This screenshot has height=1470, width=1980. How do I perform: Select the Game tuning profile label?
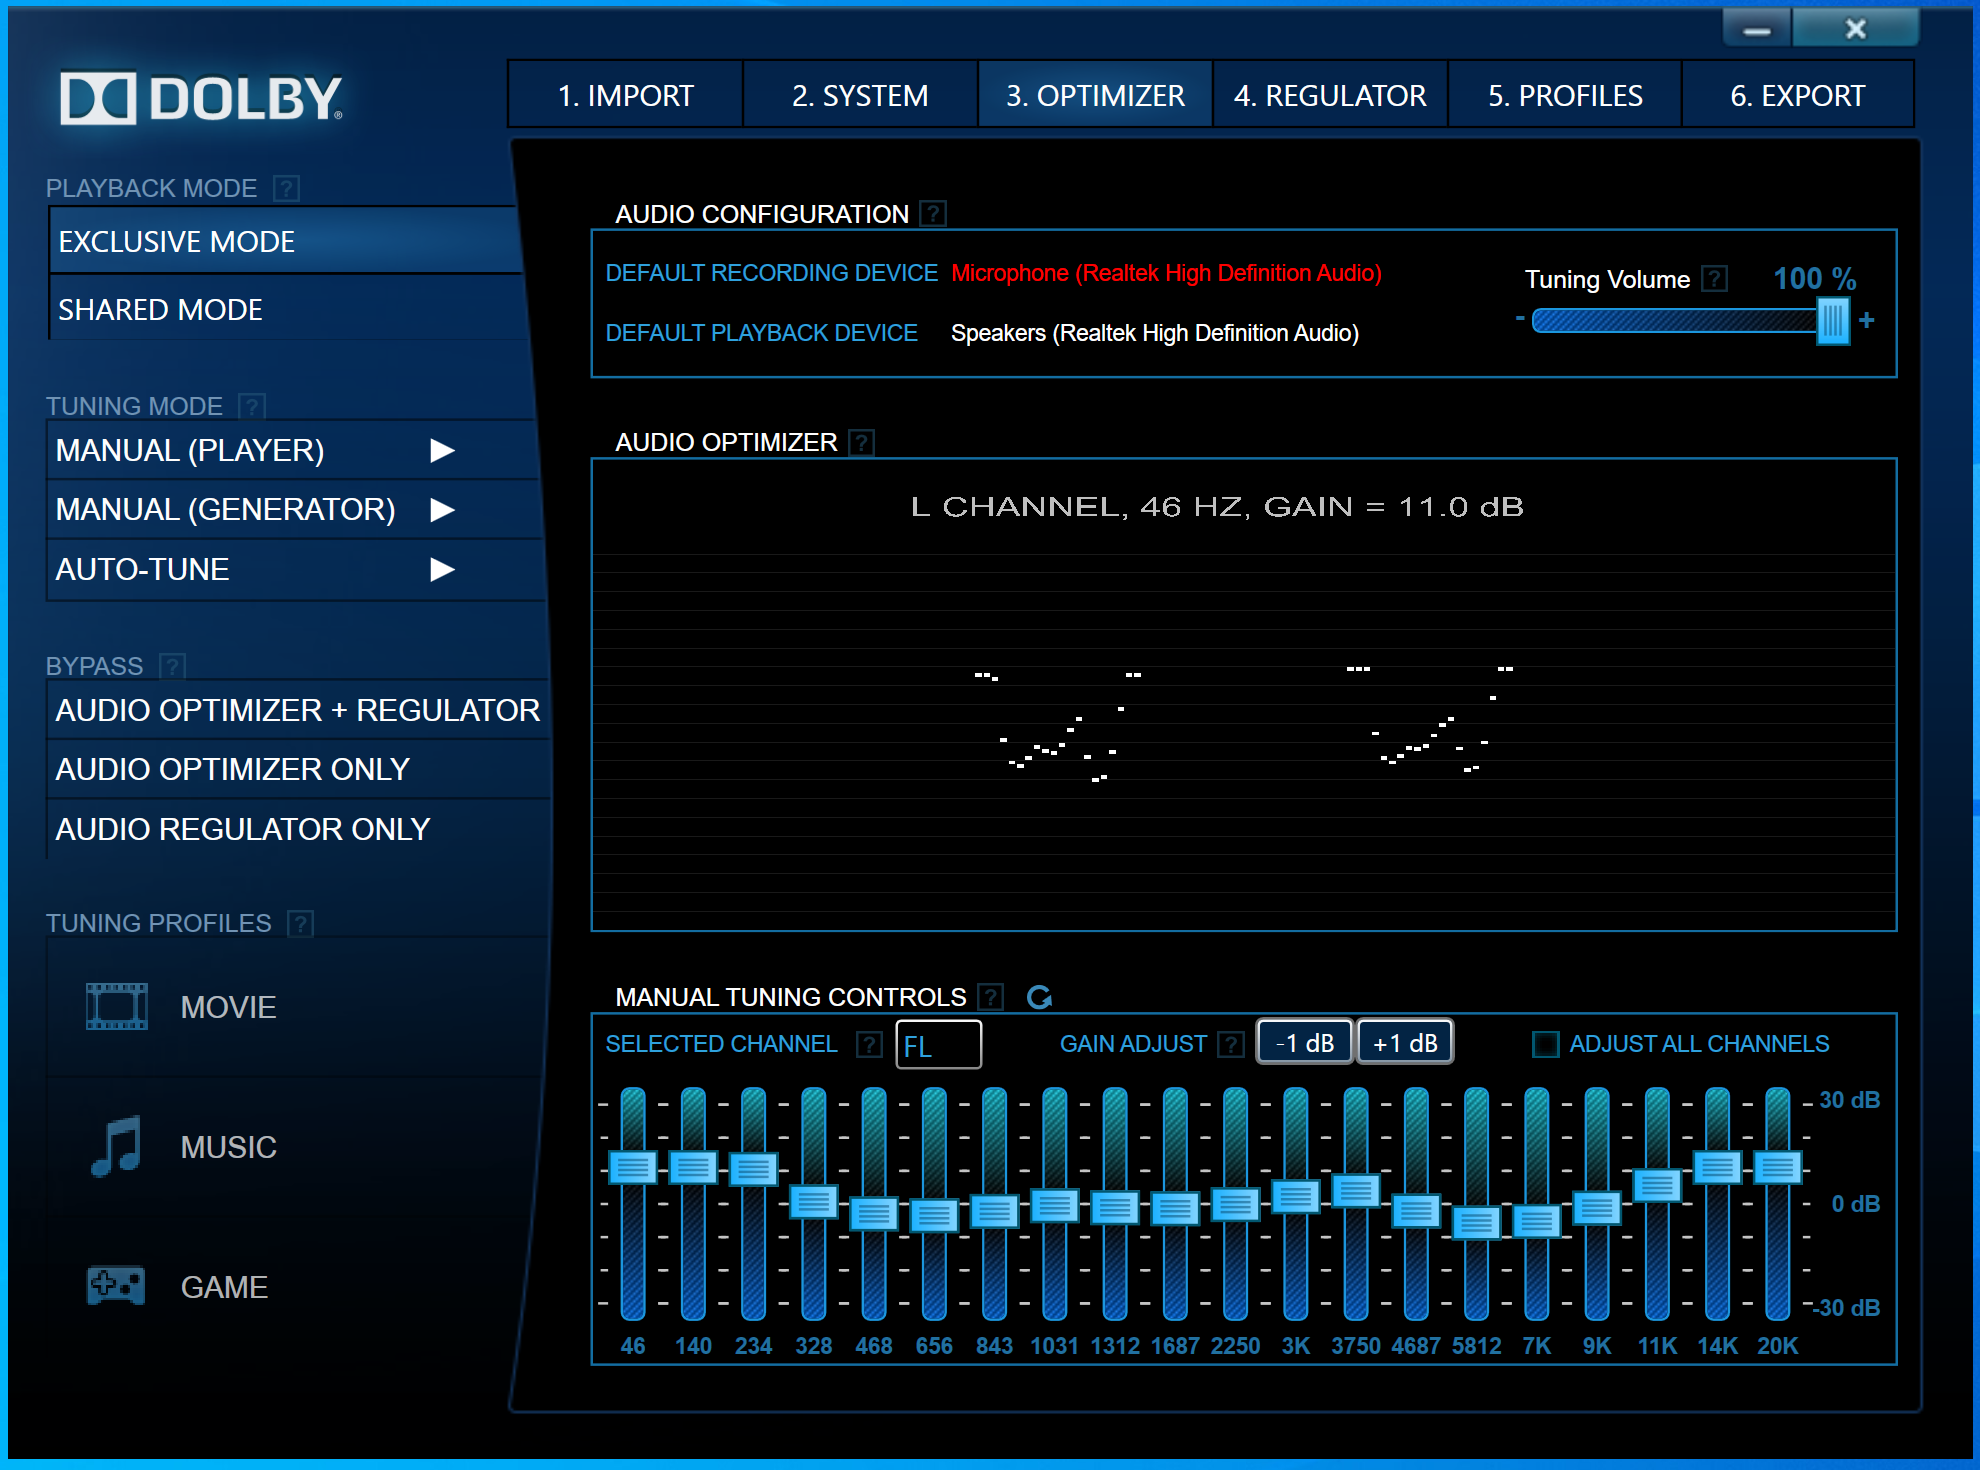tap(224, 1287)
